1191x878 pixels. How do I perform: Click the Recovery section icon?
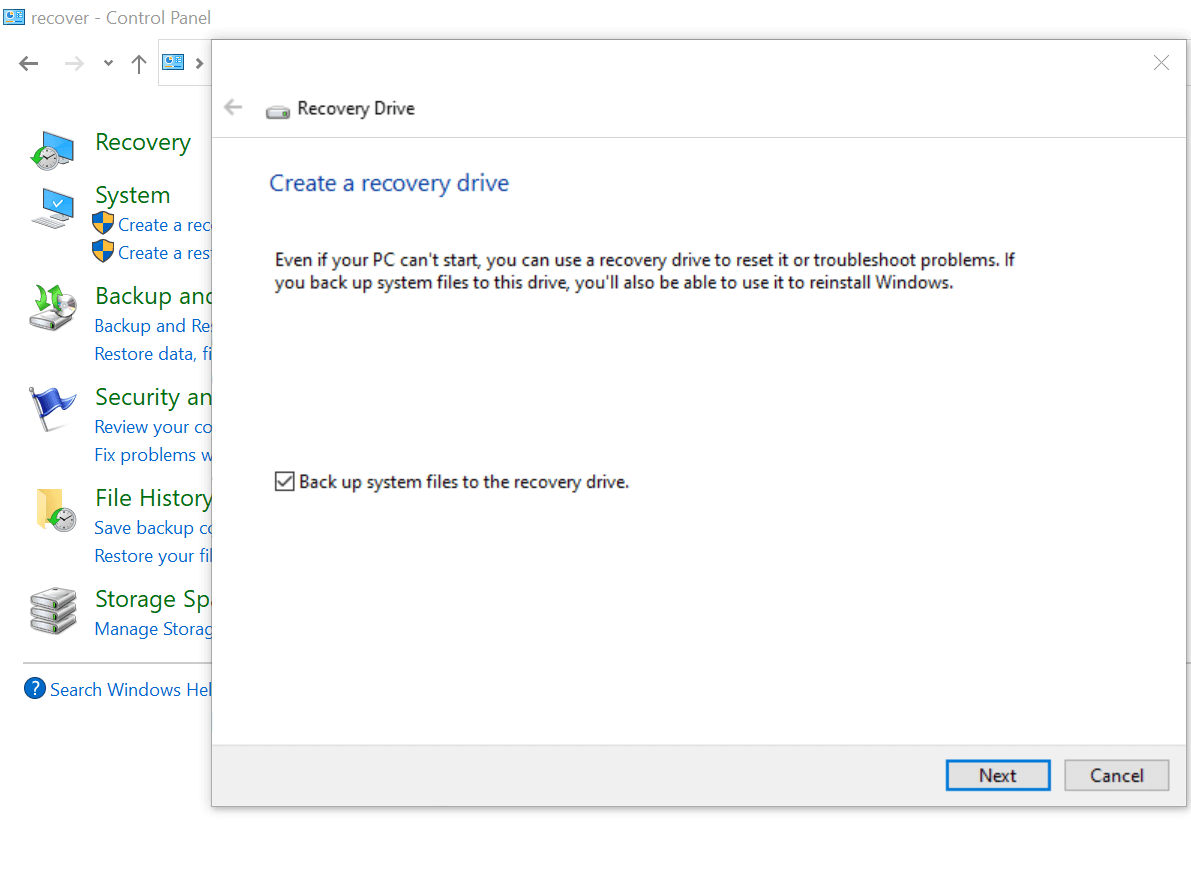click(x=51, y=149)
